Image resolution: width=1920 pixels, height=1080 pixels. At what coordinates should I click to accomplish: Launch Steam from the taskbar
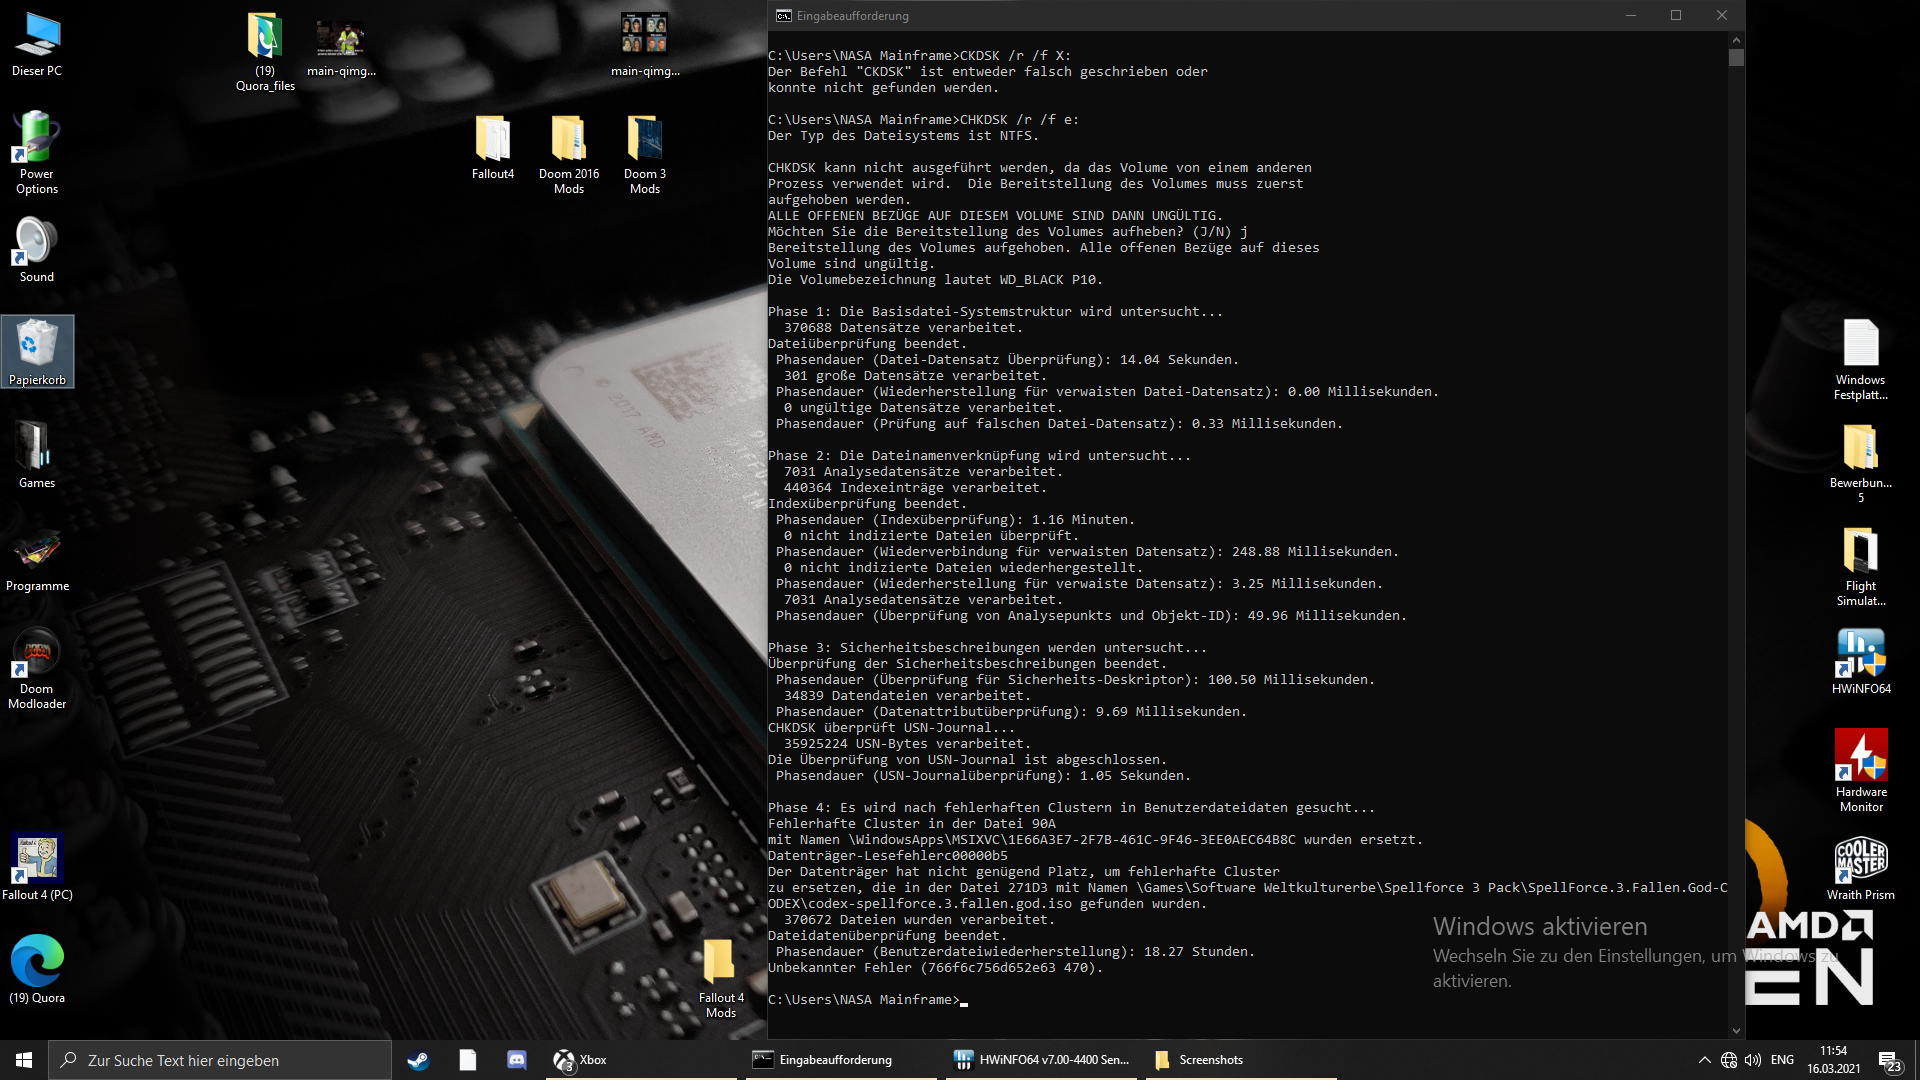click(x=418, y=1060)
